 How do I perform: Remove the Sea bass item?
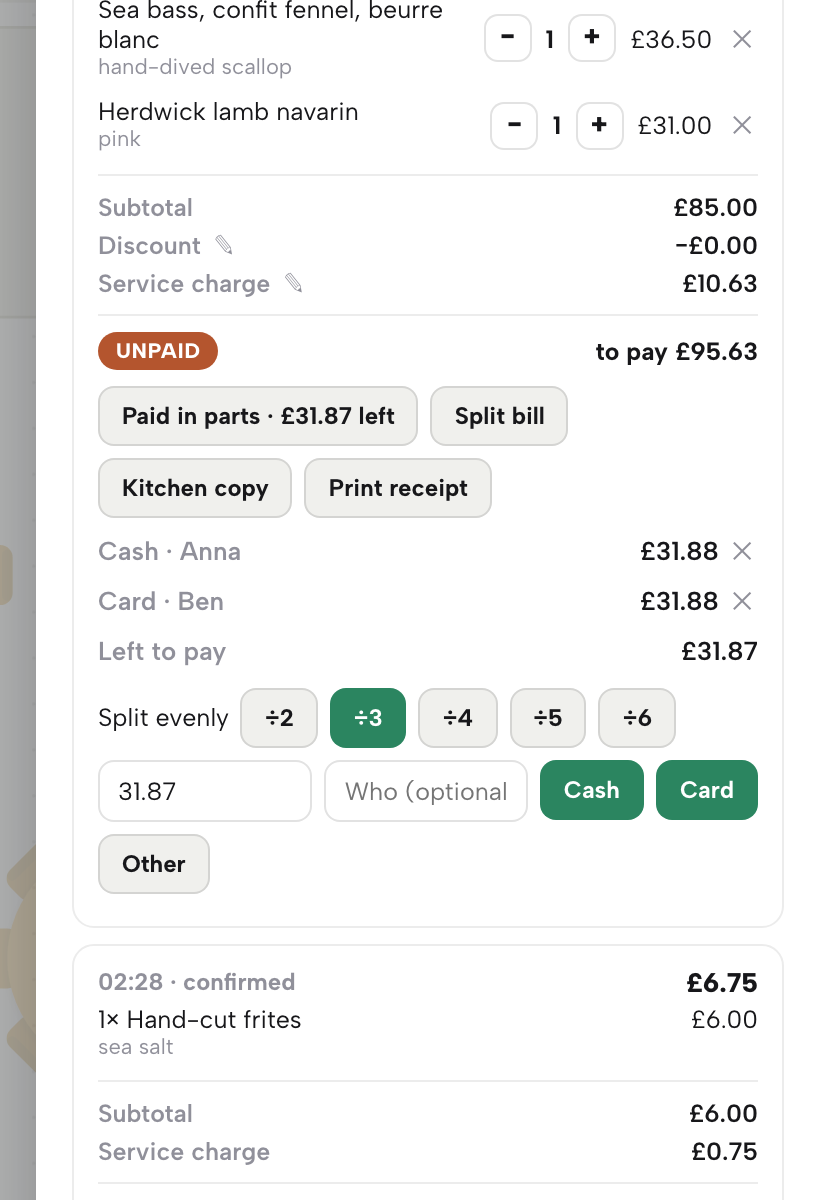742,39
